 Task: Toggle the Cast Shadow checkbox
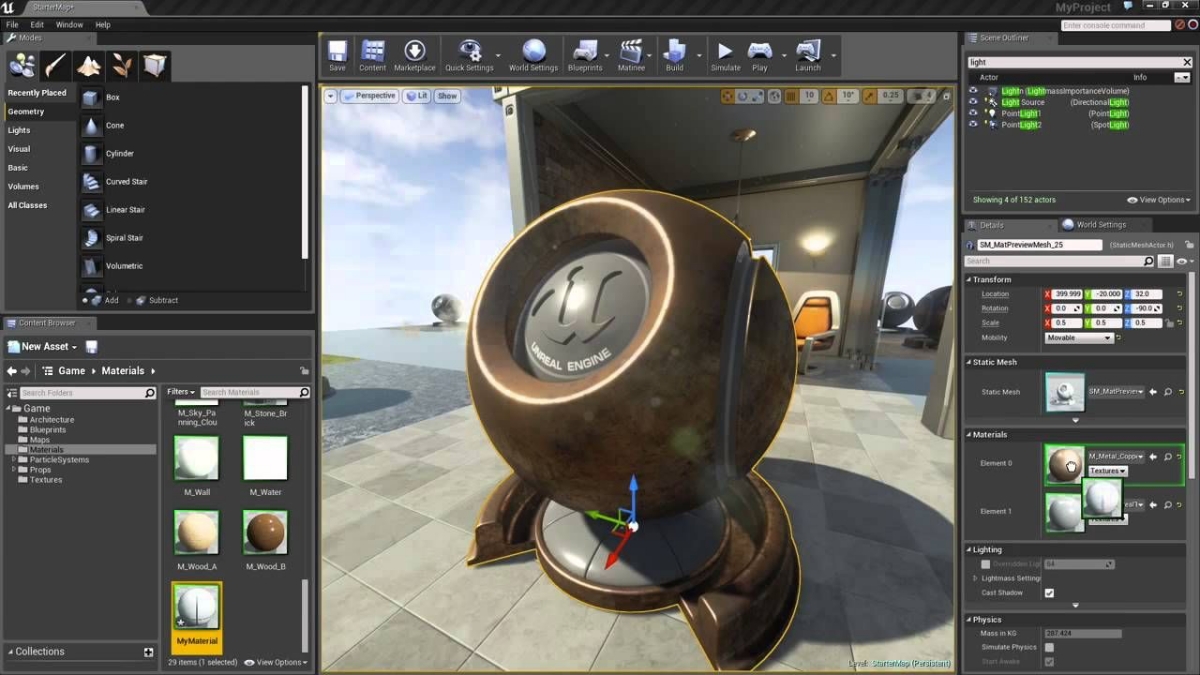tap(1049, 593)
